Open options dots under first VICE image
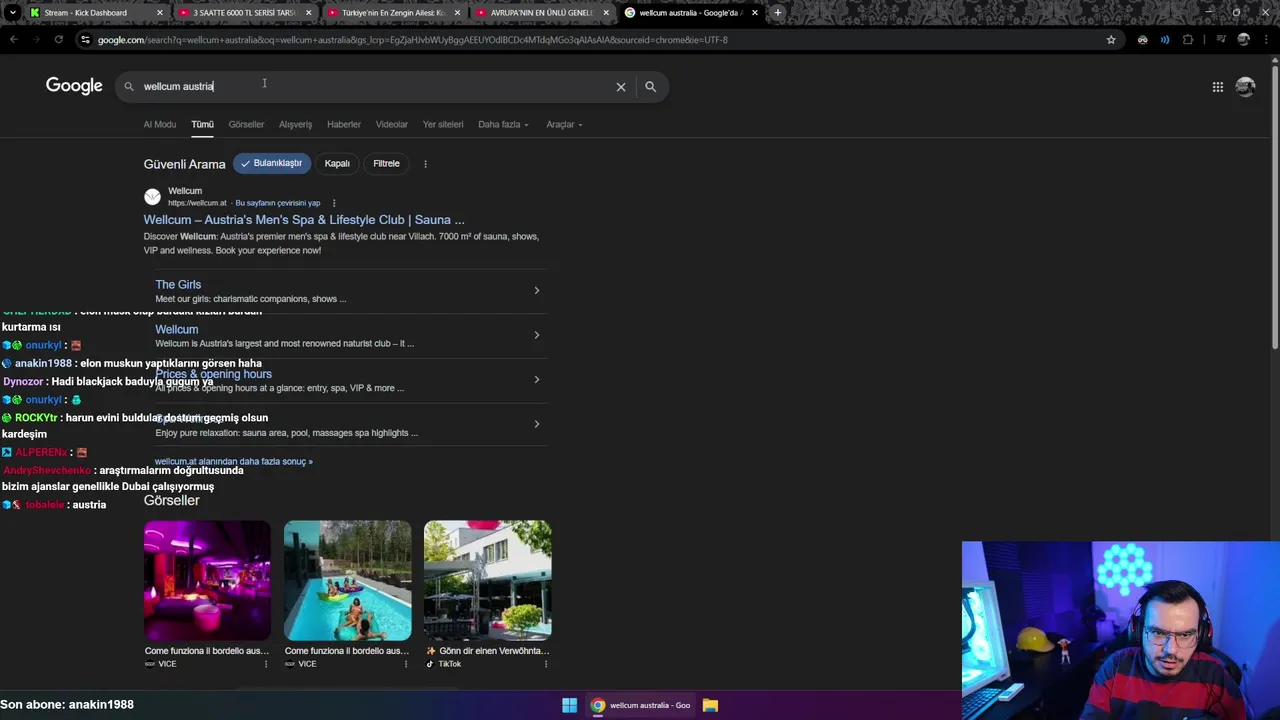The width and height of the screenshot is (1280, 720). coord(266,664)
